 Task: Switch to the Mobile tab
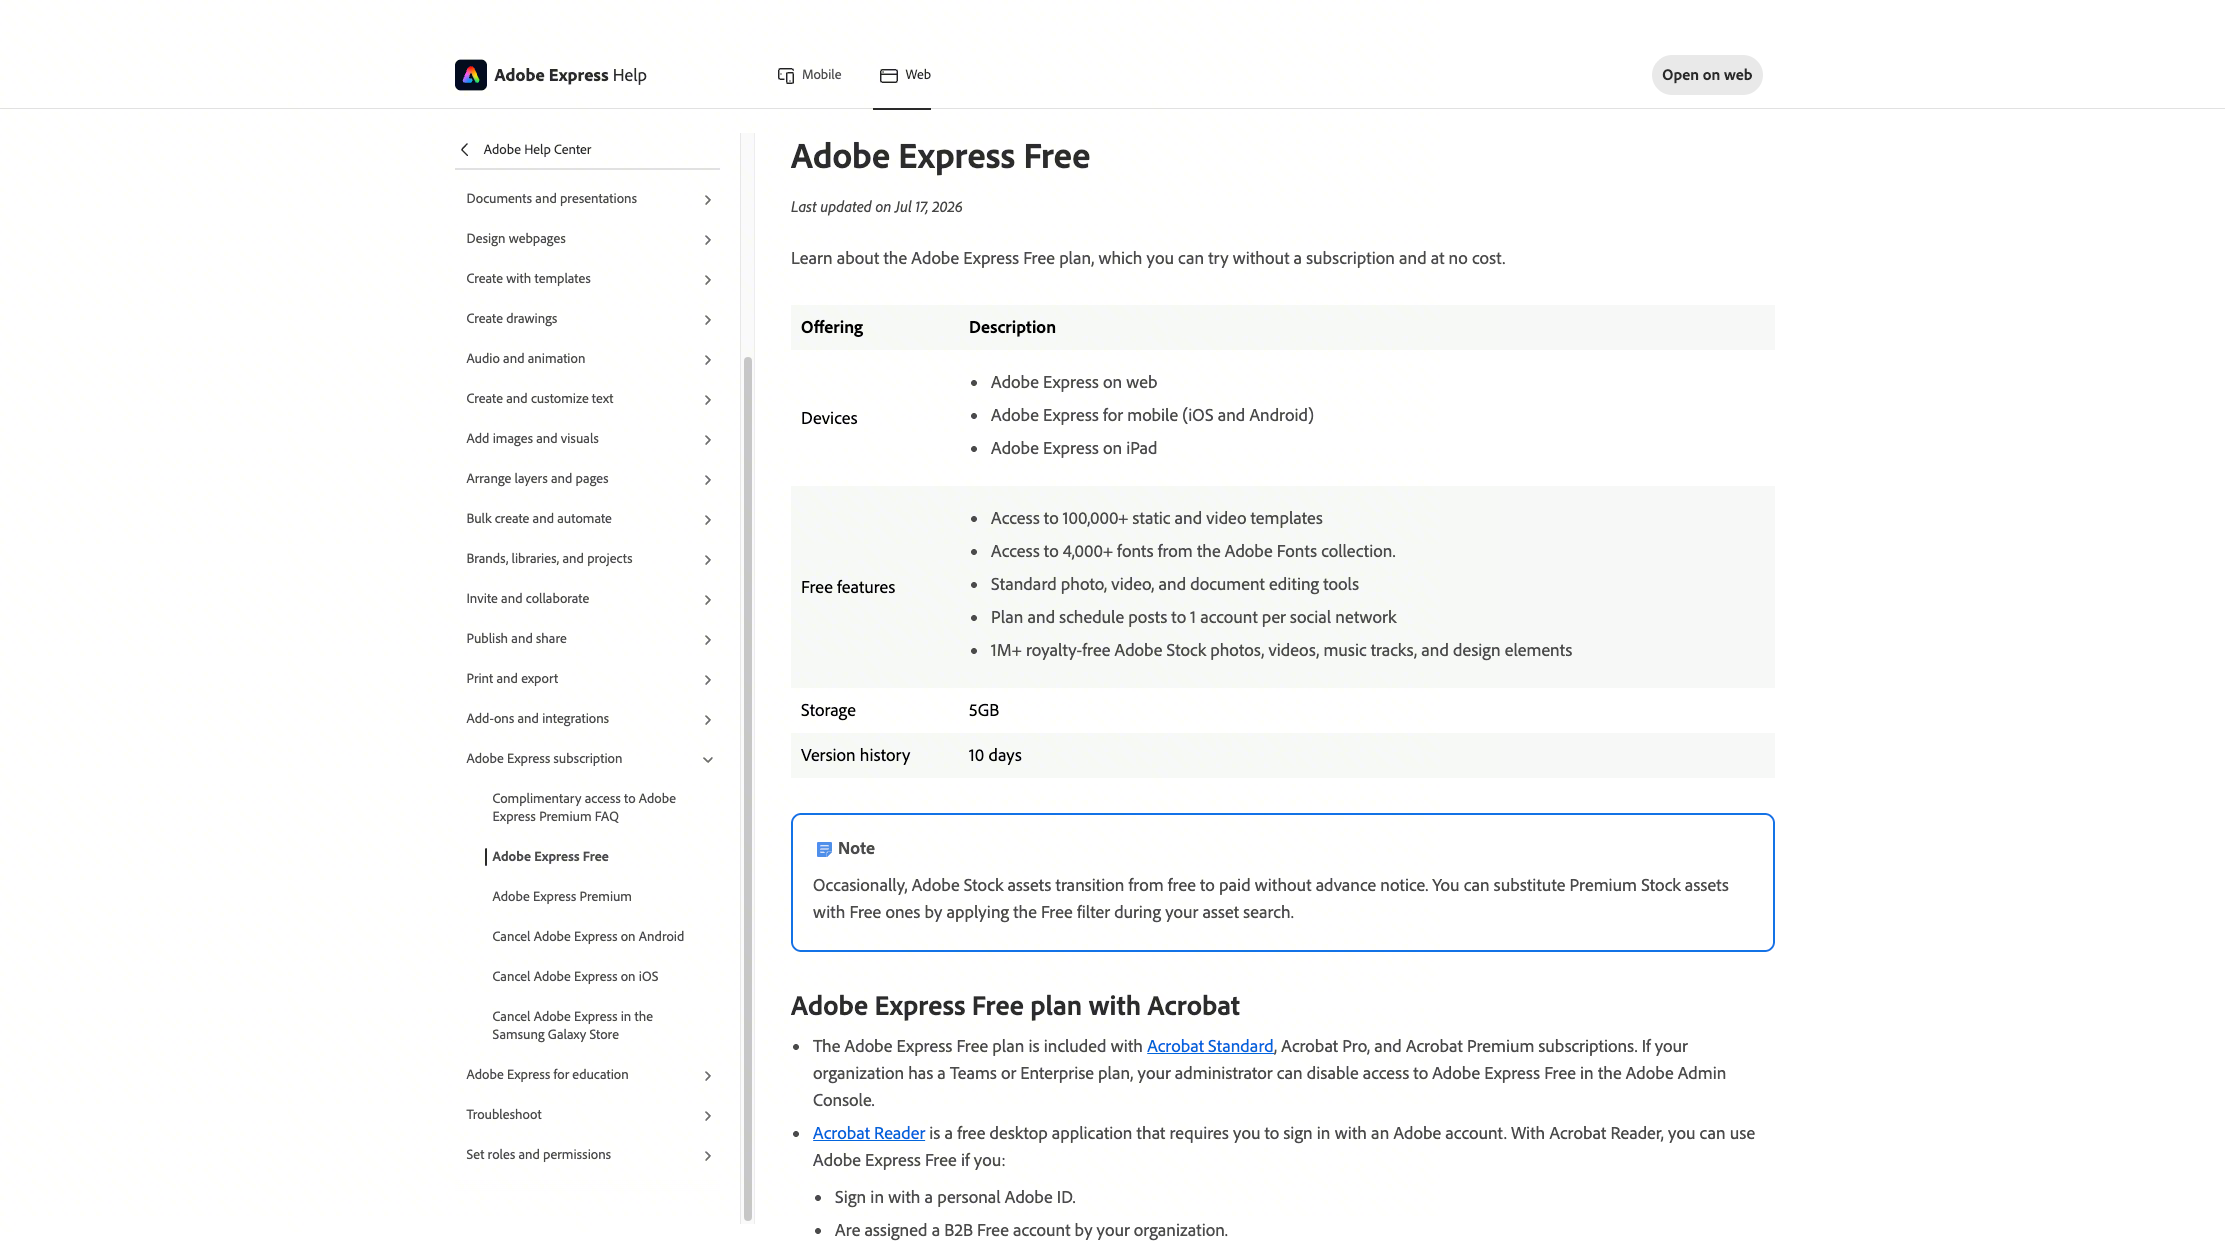click(809, 75)
